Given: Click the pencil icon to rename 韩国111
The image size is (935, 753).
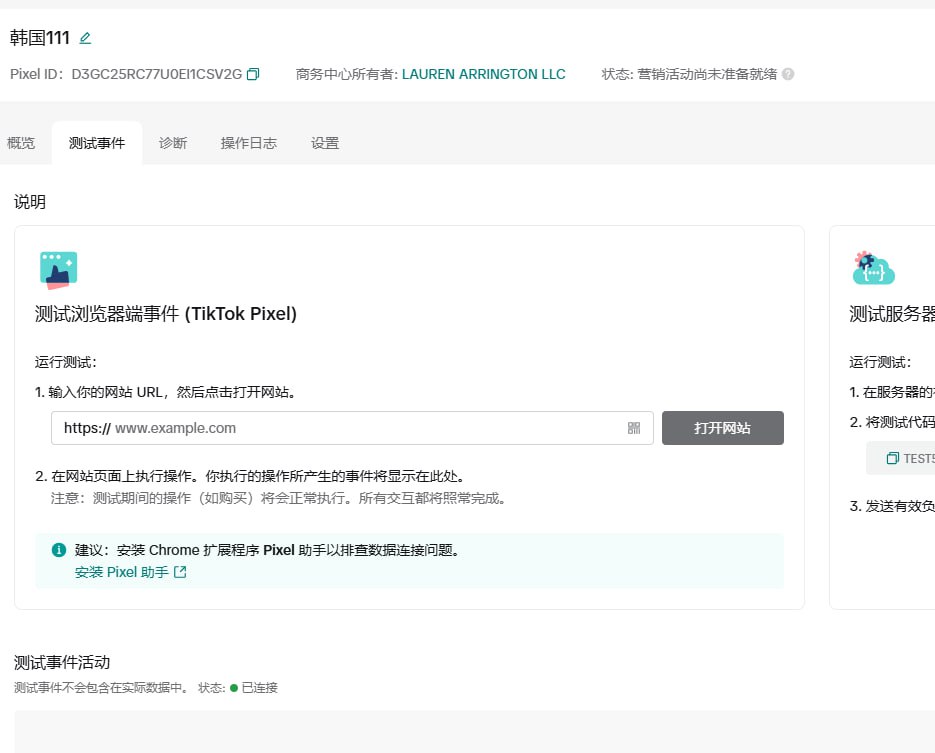Looking at the screenshot, I should pos(85,38).
